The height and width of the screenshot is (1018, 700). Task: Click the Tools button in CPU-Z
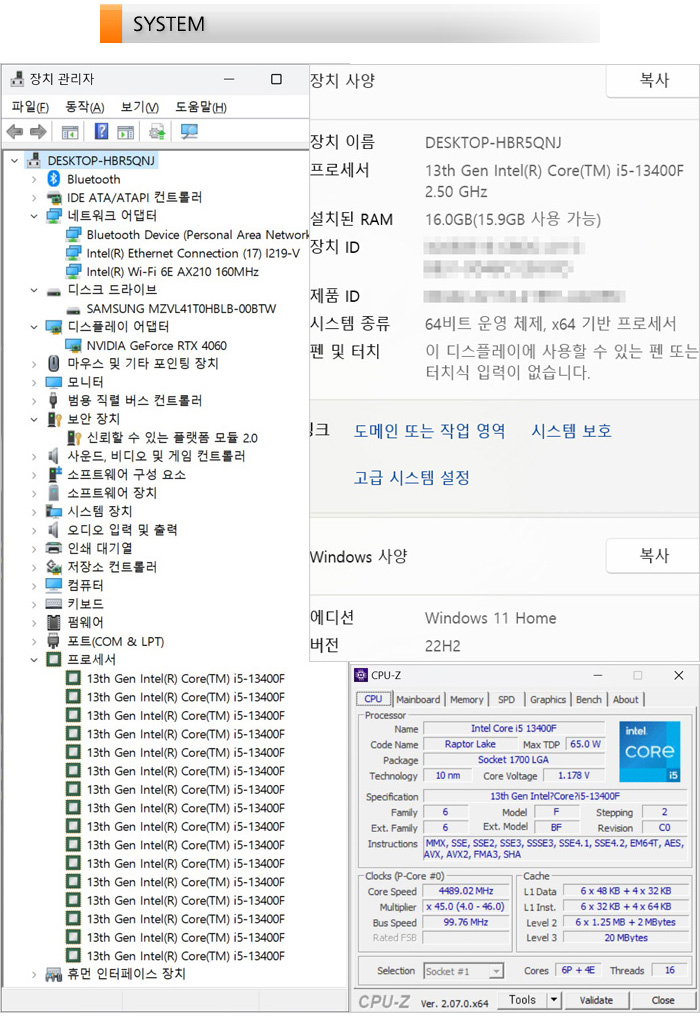point(522,1000)
